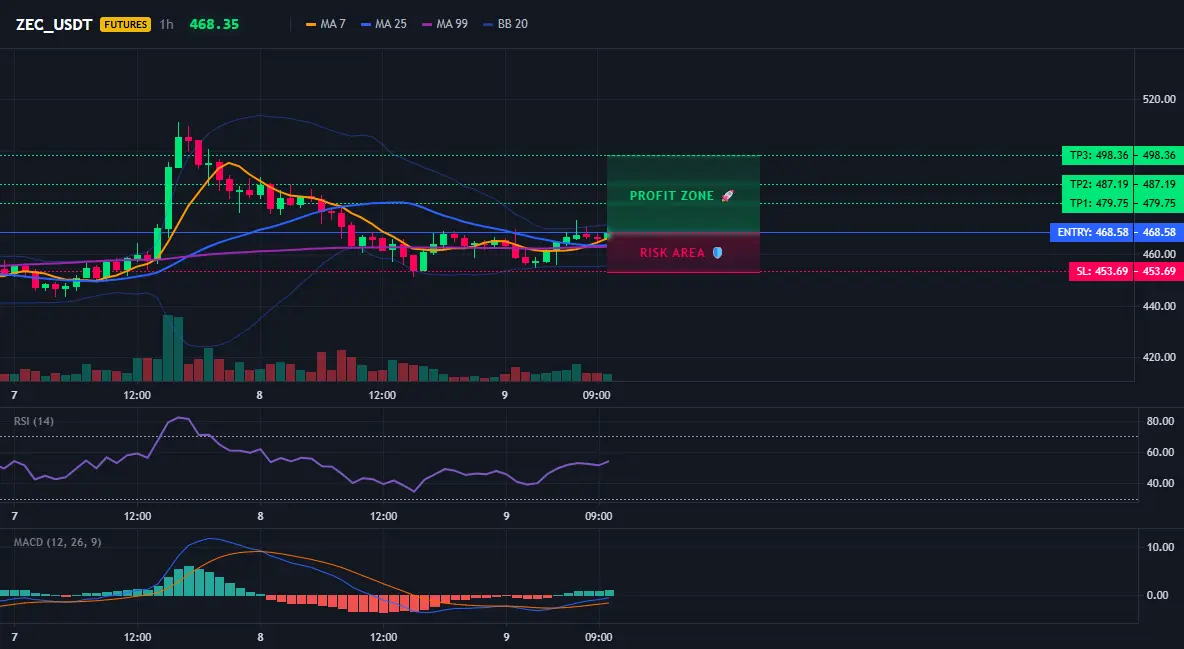Click the 440.00 price axis label
This screenshot has height=649, width=1184.
click(x=1159, y=306)
